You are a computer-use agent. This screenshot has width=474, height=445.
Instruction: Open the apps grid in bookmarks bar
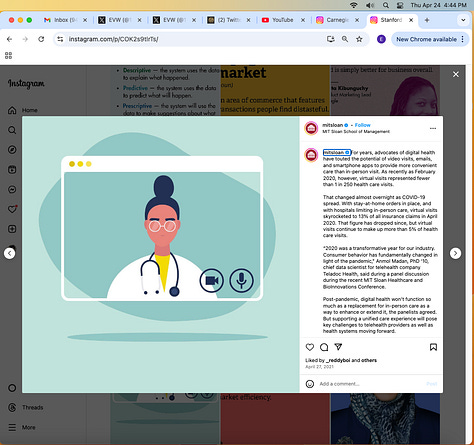[9, 55]
